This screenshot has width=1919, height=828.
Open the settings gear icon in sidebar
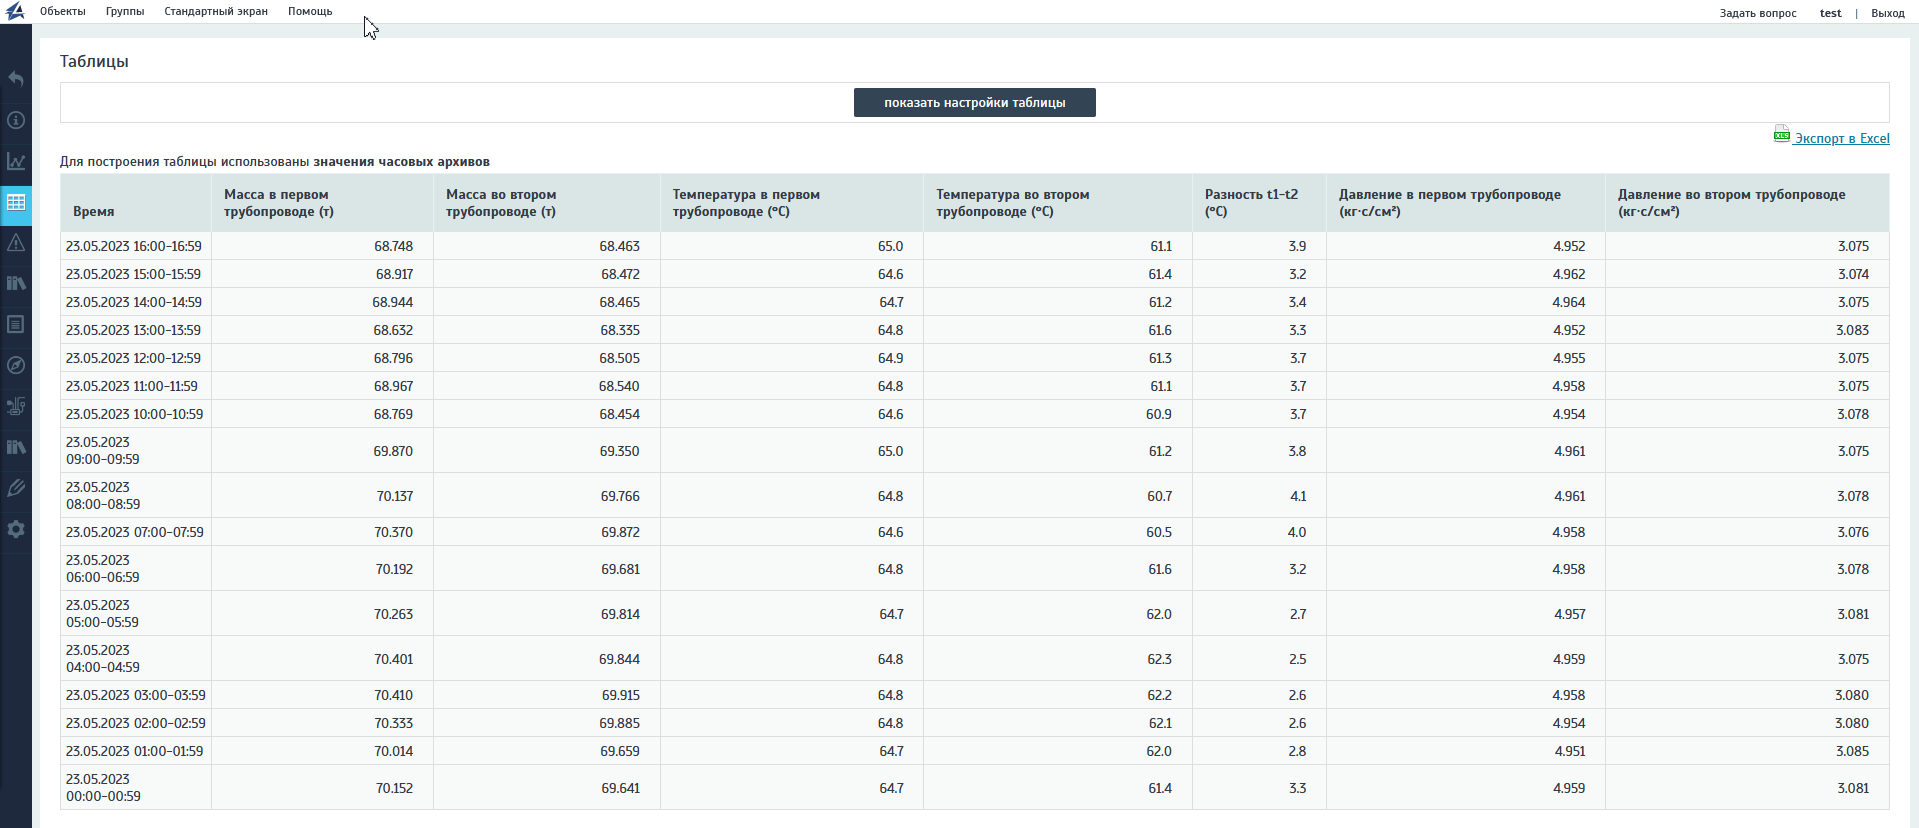tap(16, 529)
